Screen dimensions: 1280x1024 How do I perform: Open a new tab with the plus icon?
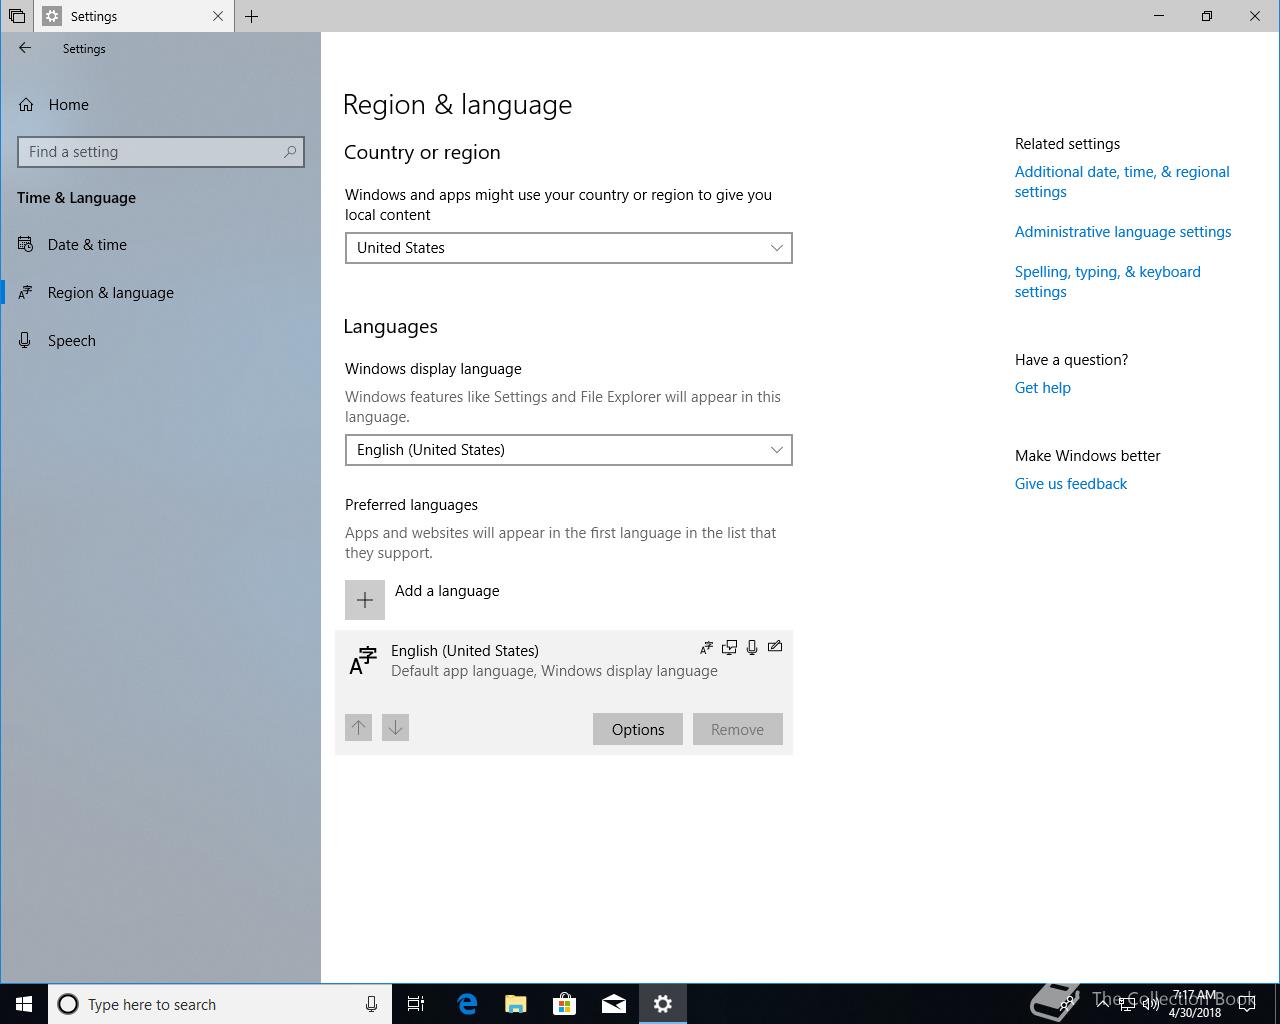click(x=251, y=16)
